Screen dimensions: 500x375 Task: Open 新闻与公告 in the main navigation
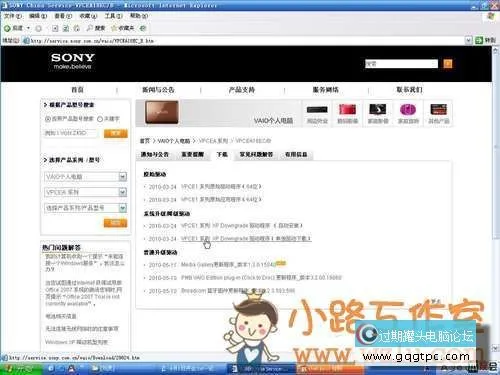click(x=158, y=90)
